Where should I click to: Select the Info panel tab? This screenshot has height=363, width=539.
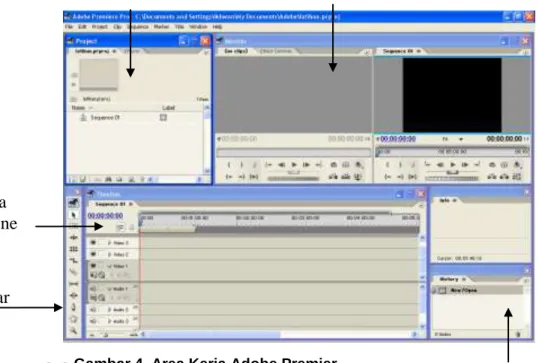(446, 200)
